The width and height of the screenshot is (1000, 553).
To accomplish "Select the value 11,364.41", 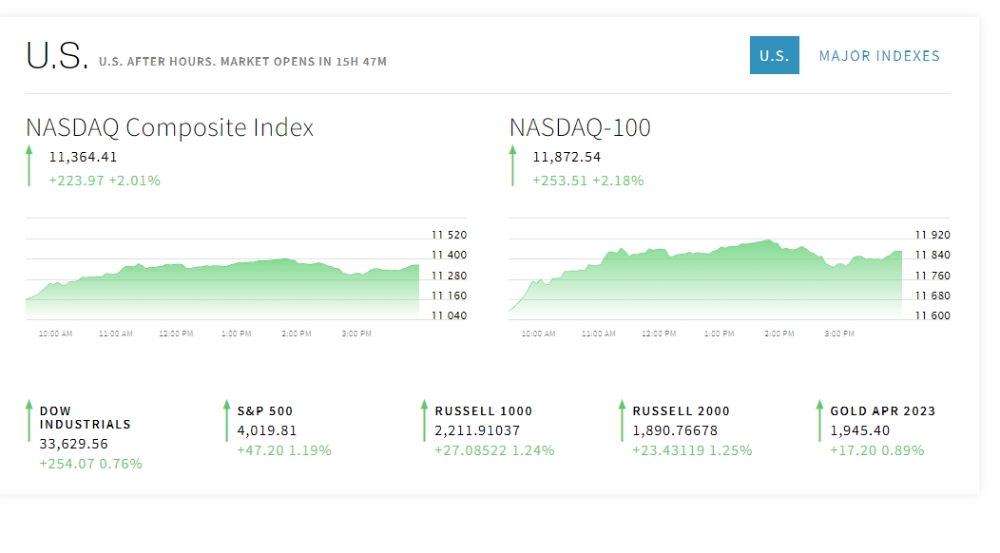I will (83, 157).
